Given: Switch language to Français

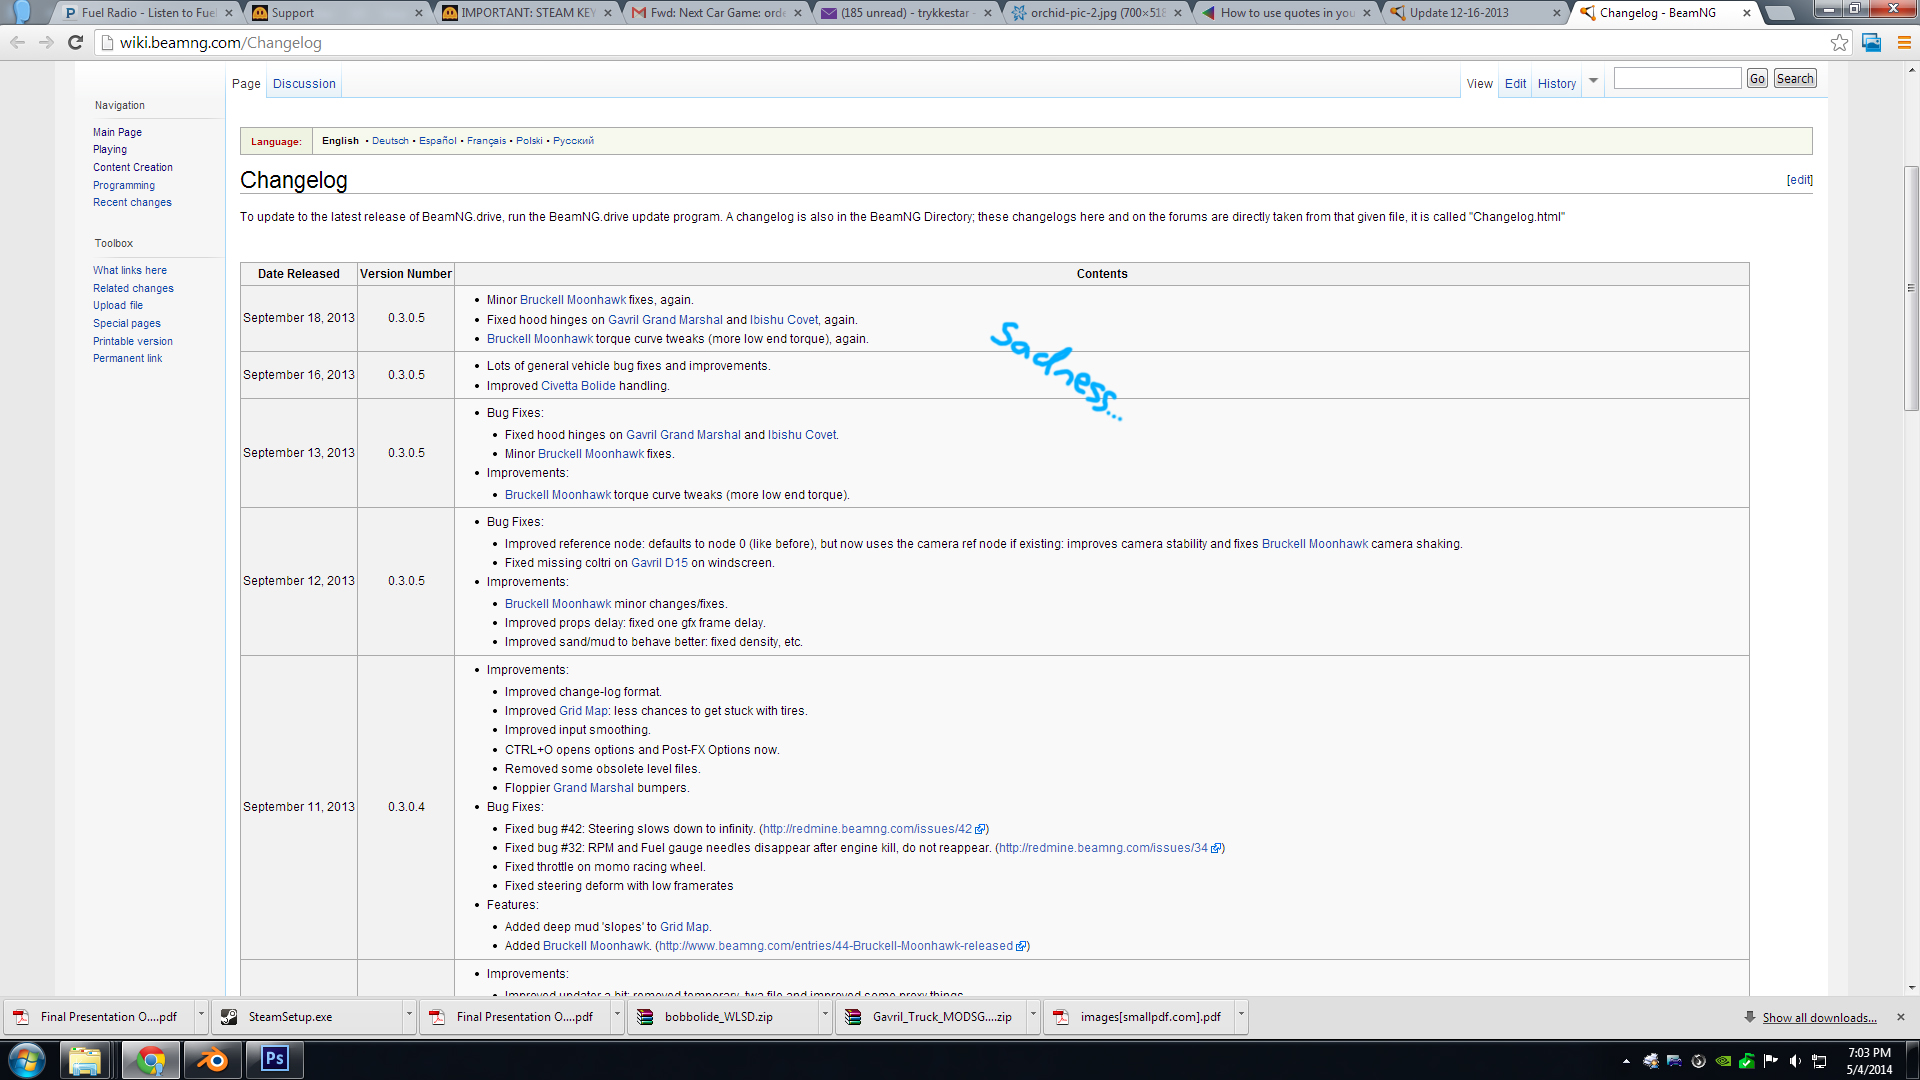Looking at the screenshot, I should [486, 141].
